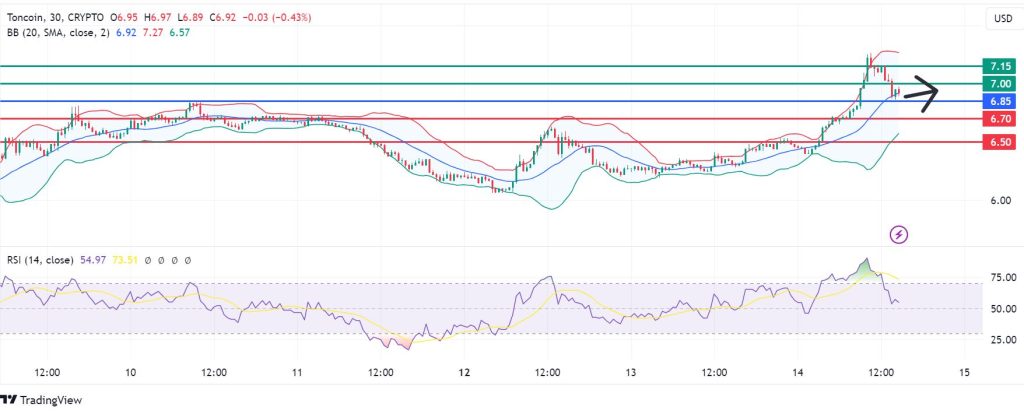The height and width of the screenshot is (414, 1024).
Task: Select the 7.00 price level label
Action: tap(1000, 84)
